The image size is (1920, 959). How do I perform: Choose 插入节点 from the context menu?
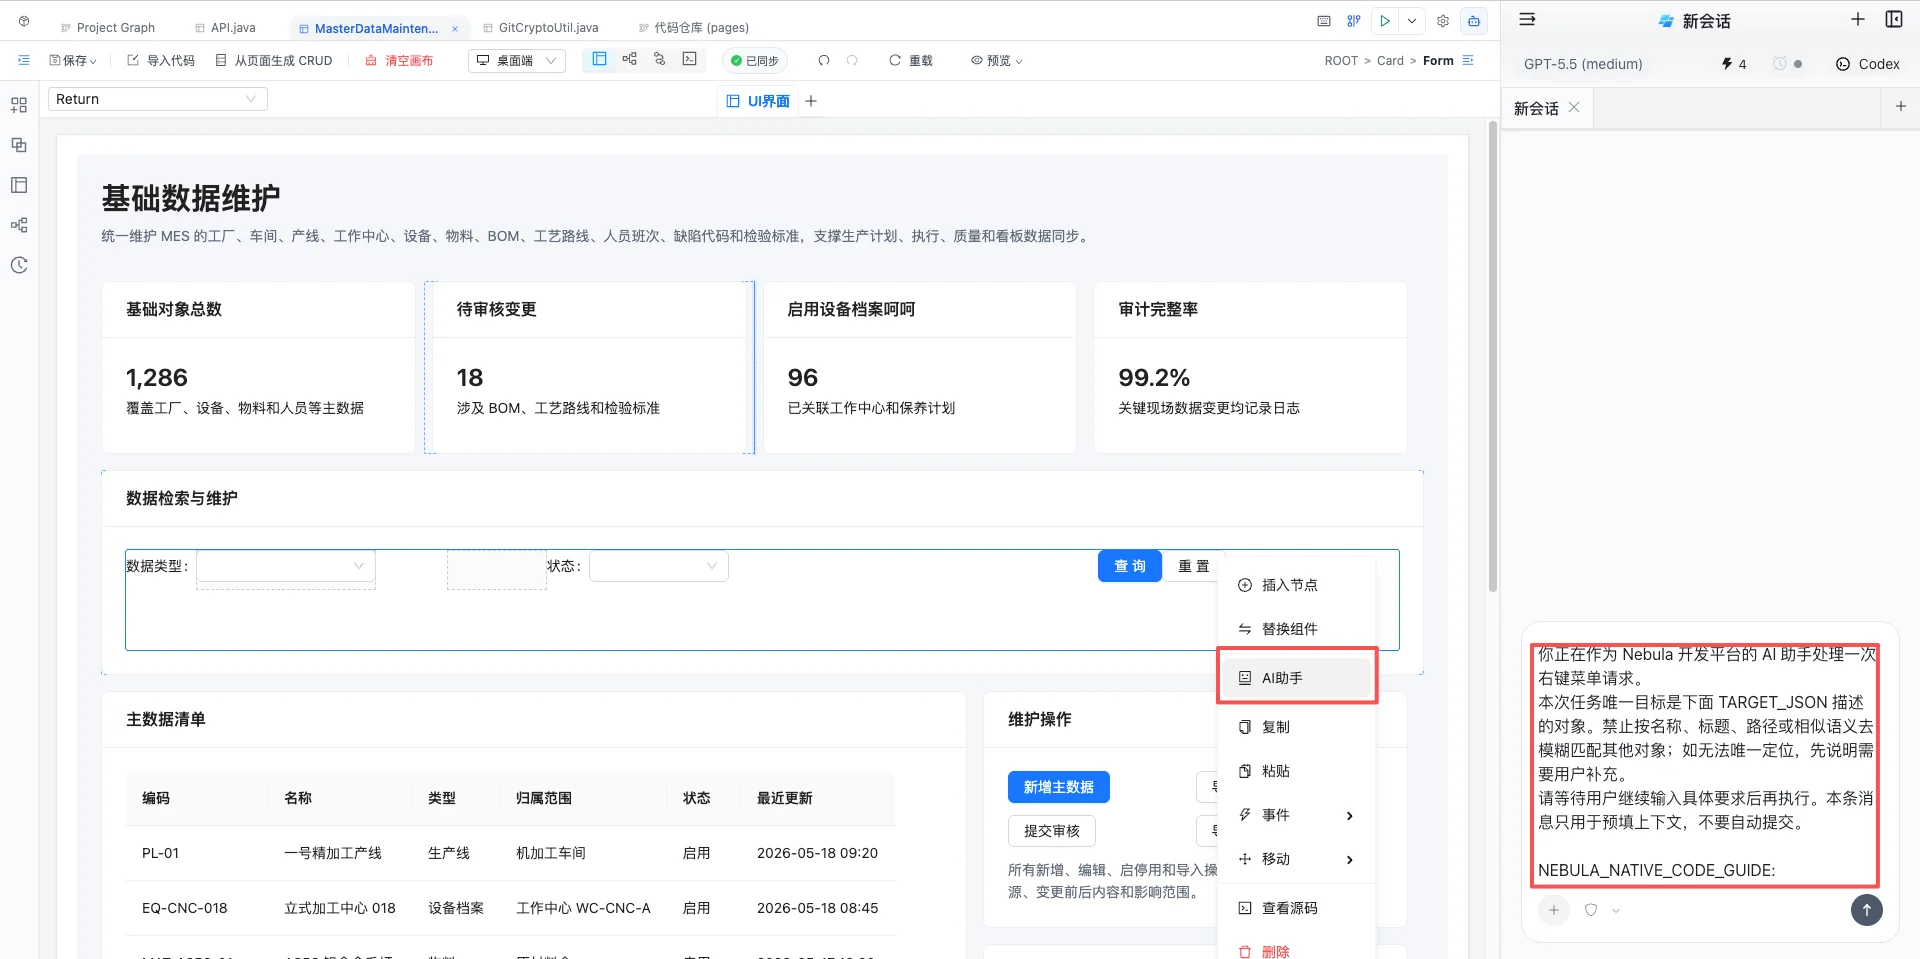coord(1296,585)
